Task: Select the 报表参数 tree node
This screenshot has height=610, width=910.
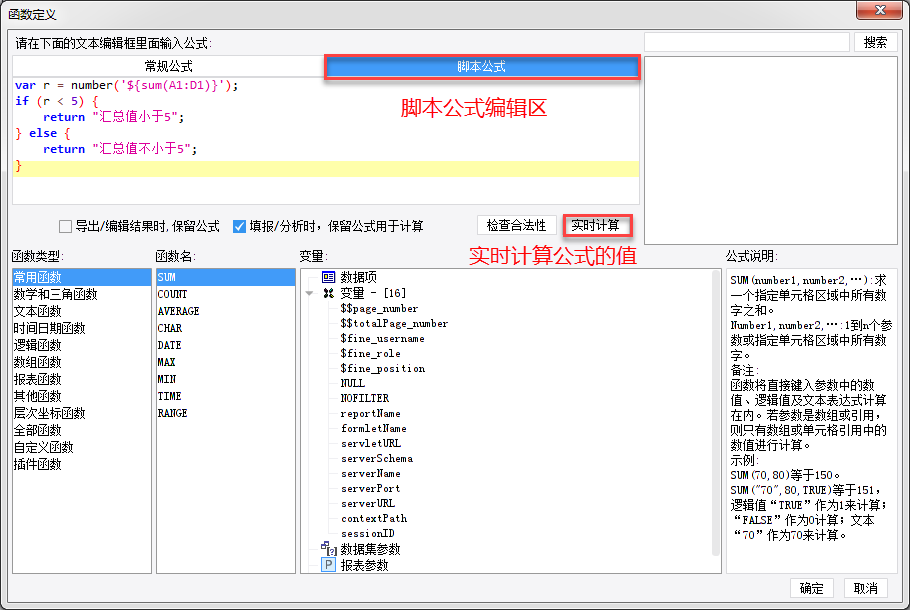Action: pos(364,565)
